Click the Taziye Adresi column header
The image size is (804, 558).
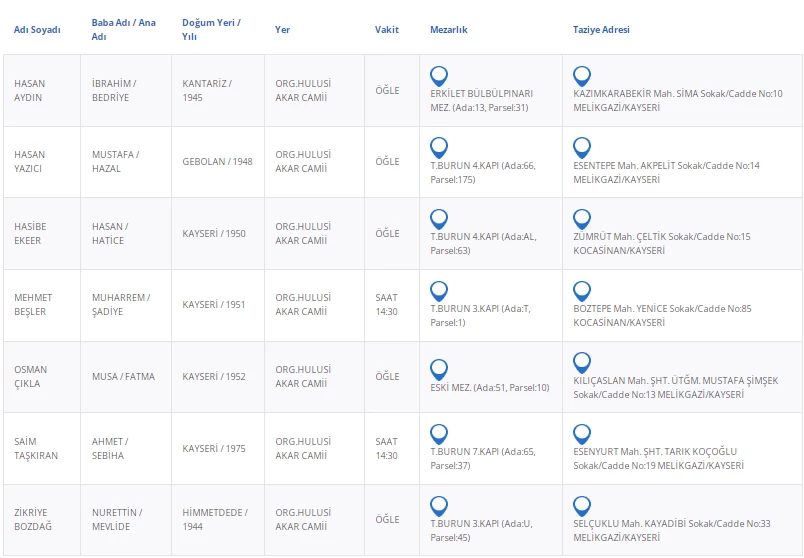point(601,30)
